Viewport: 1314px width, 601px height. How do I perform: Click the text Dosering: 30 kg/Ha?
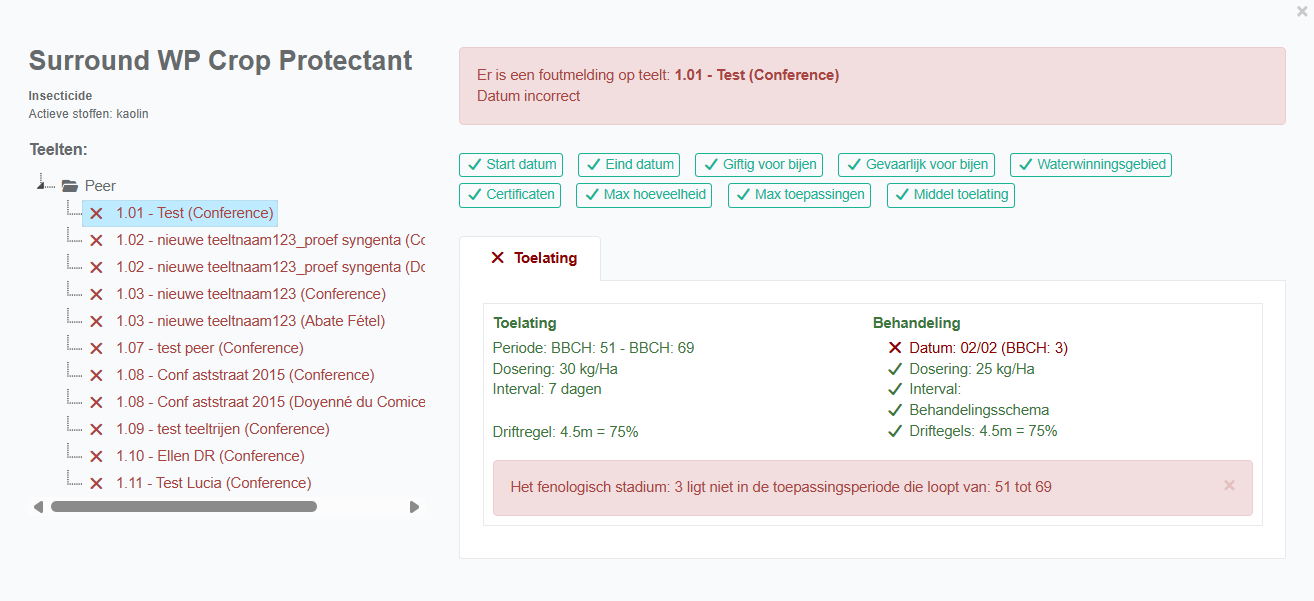[x=555, y=369]
